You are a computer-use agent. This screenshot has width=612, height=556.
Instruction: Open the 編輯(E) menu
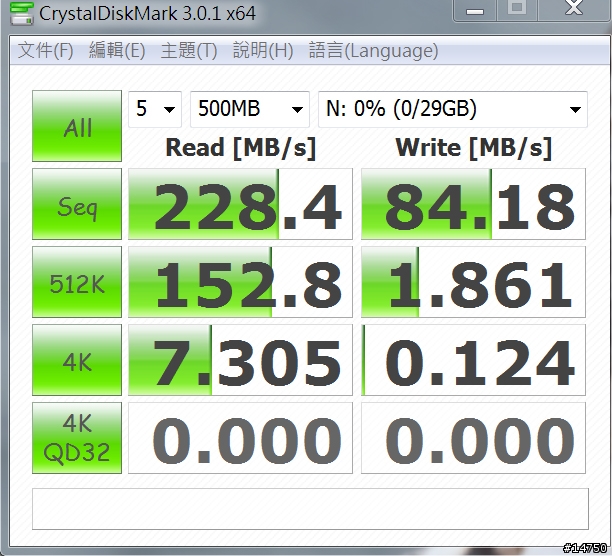117,50
